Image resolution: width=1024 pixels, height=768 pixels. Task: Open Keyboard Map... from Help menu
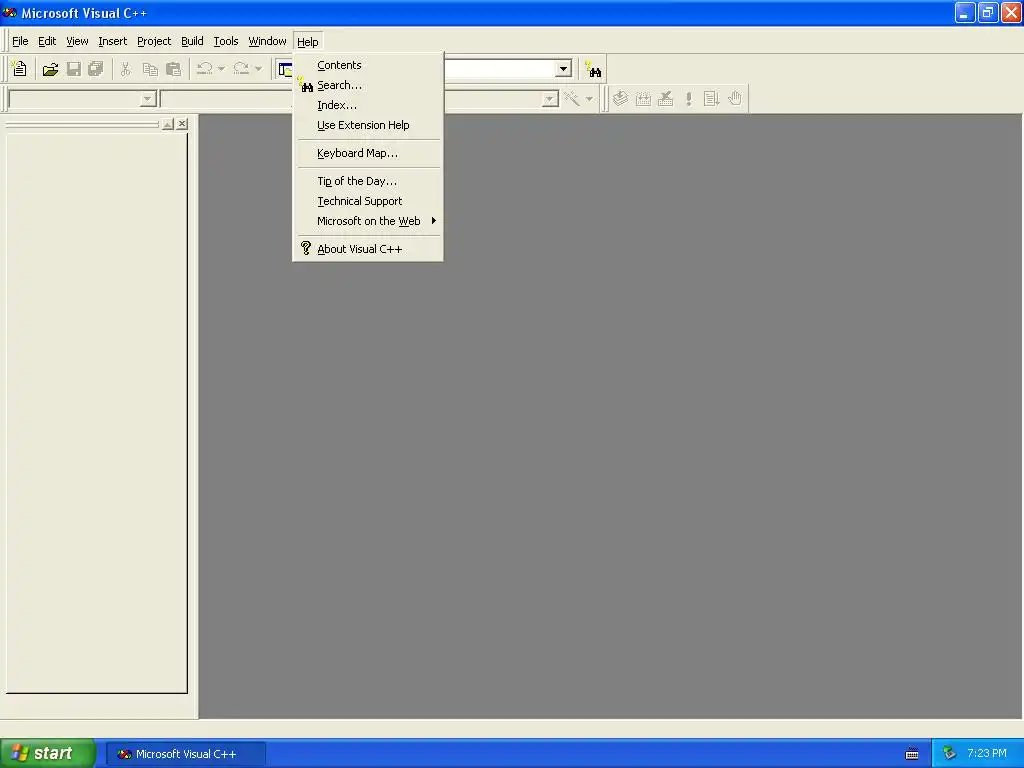(x=369, y=153)
